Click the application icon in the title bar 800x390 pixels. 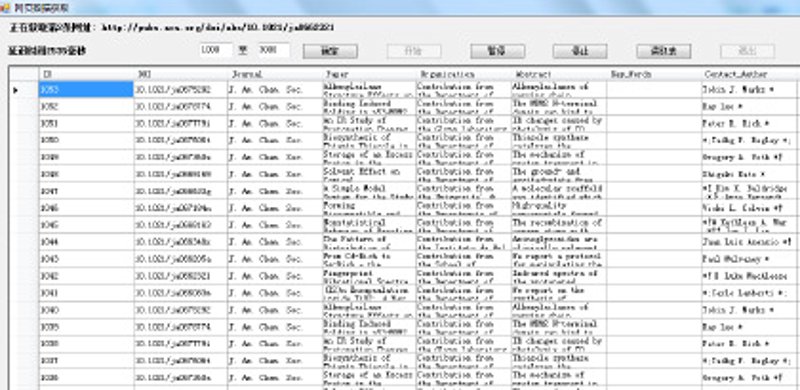pyautogui.click(x=6, y=8)
